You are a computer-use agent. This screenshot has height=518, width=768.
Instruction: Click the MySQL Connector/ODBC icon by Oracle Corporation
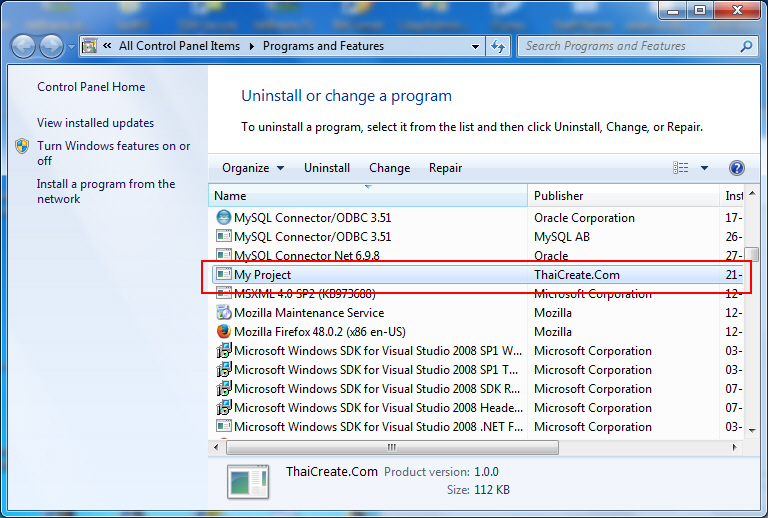(x=224, y=217)
